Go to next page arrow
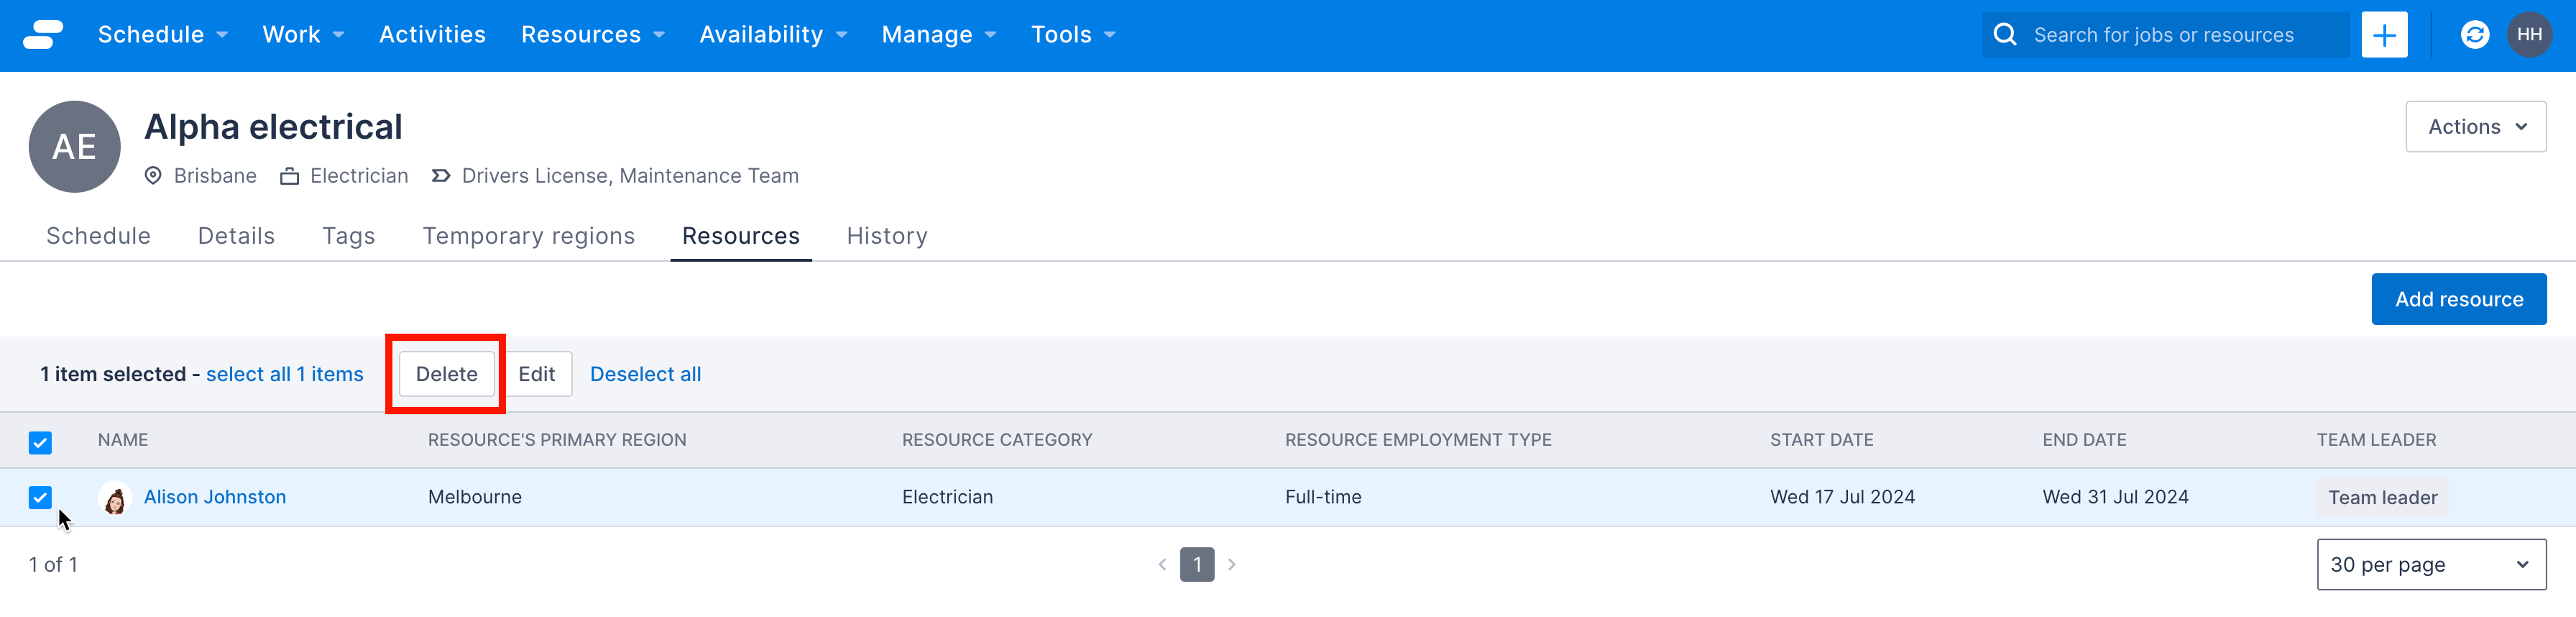2576x617 pixels. click(1232, 565)
